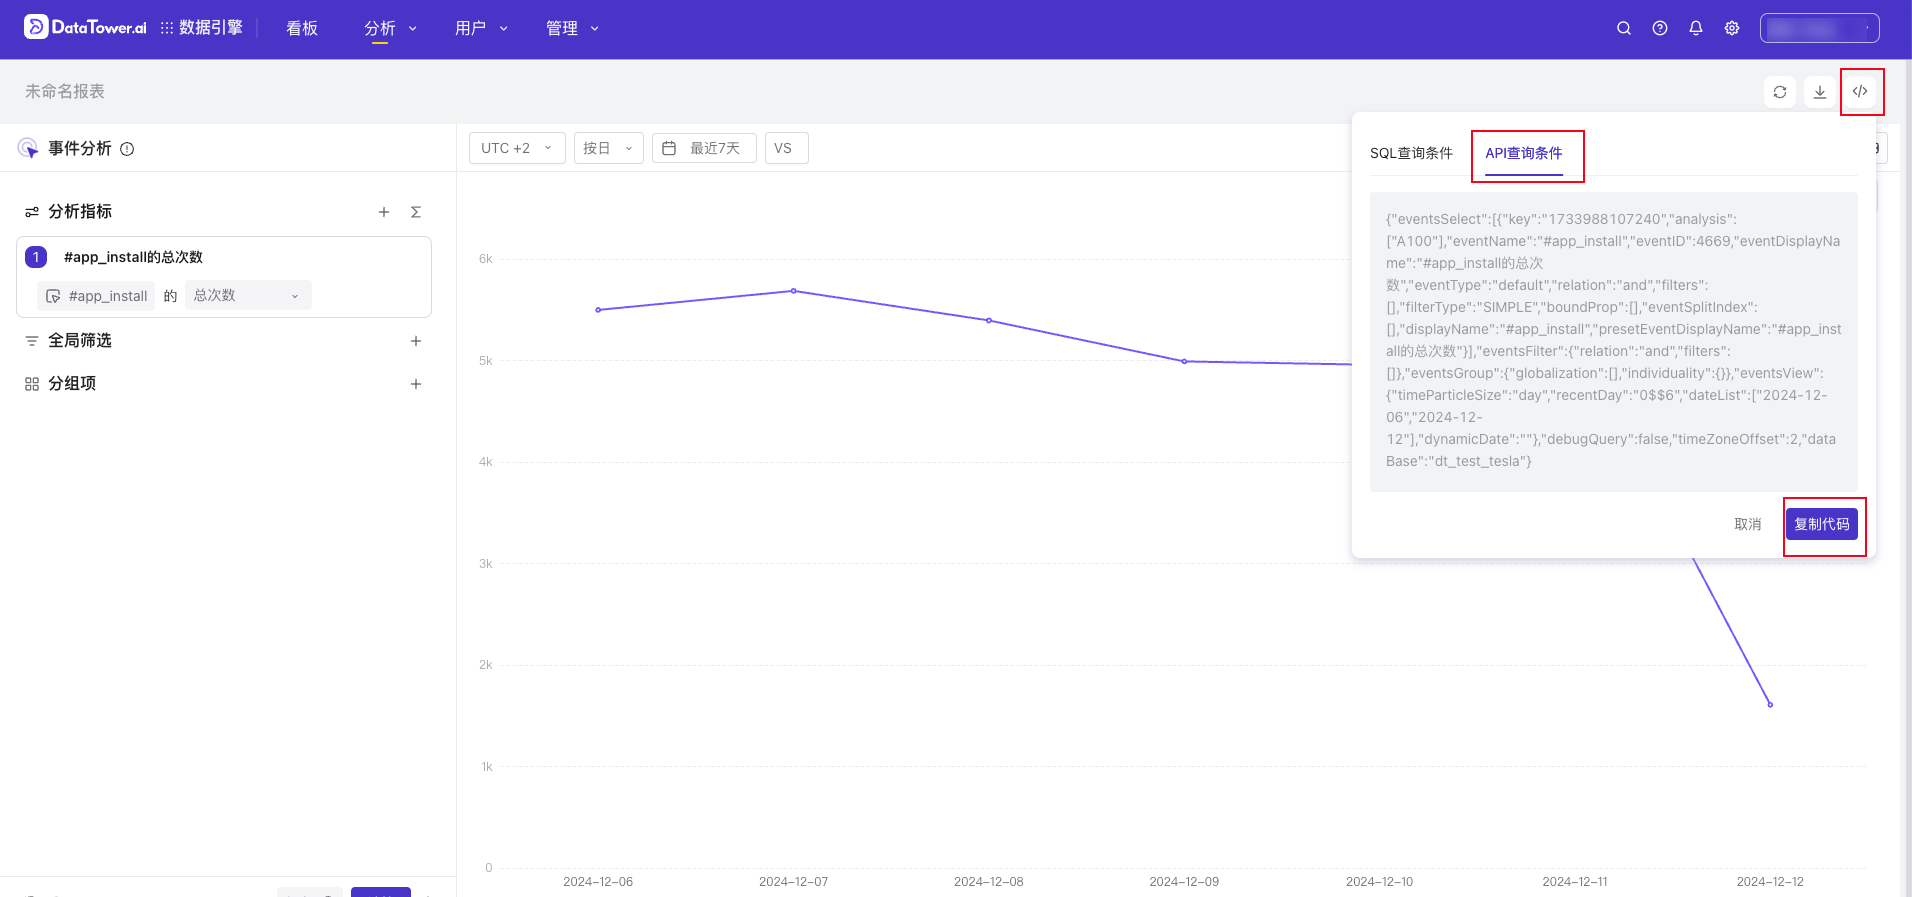This screenshot has width=1912, height=897.
Task: Open the 最近7天 date range picker
Action: (704, 148)
